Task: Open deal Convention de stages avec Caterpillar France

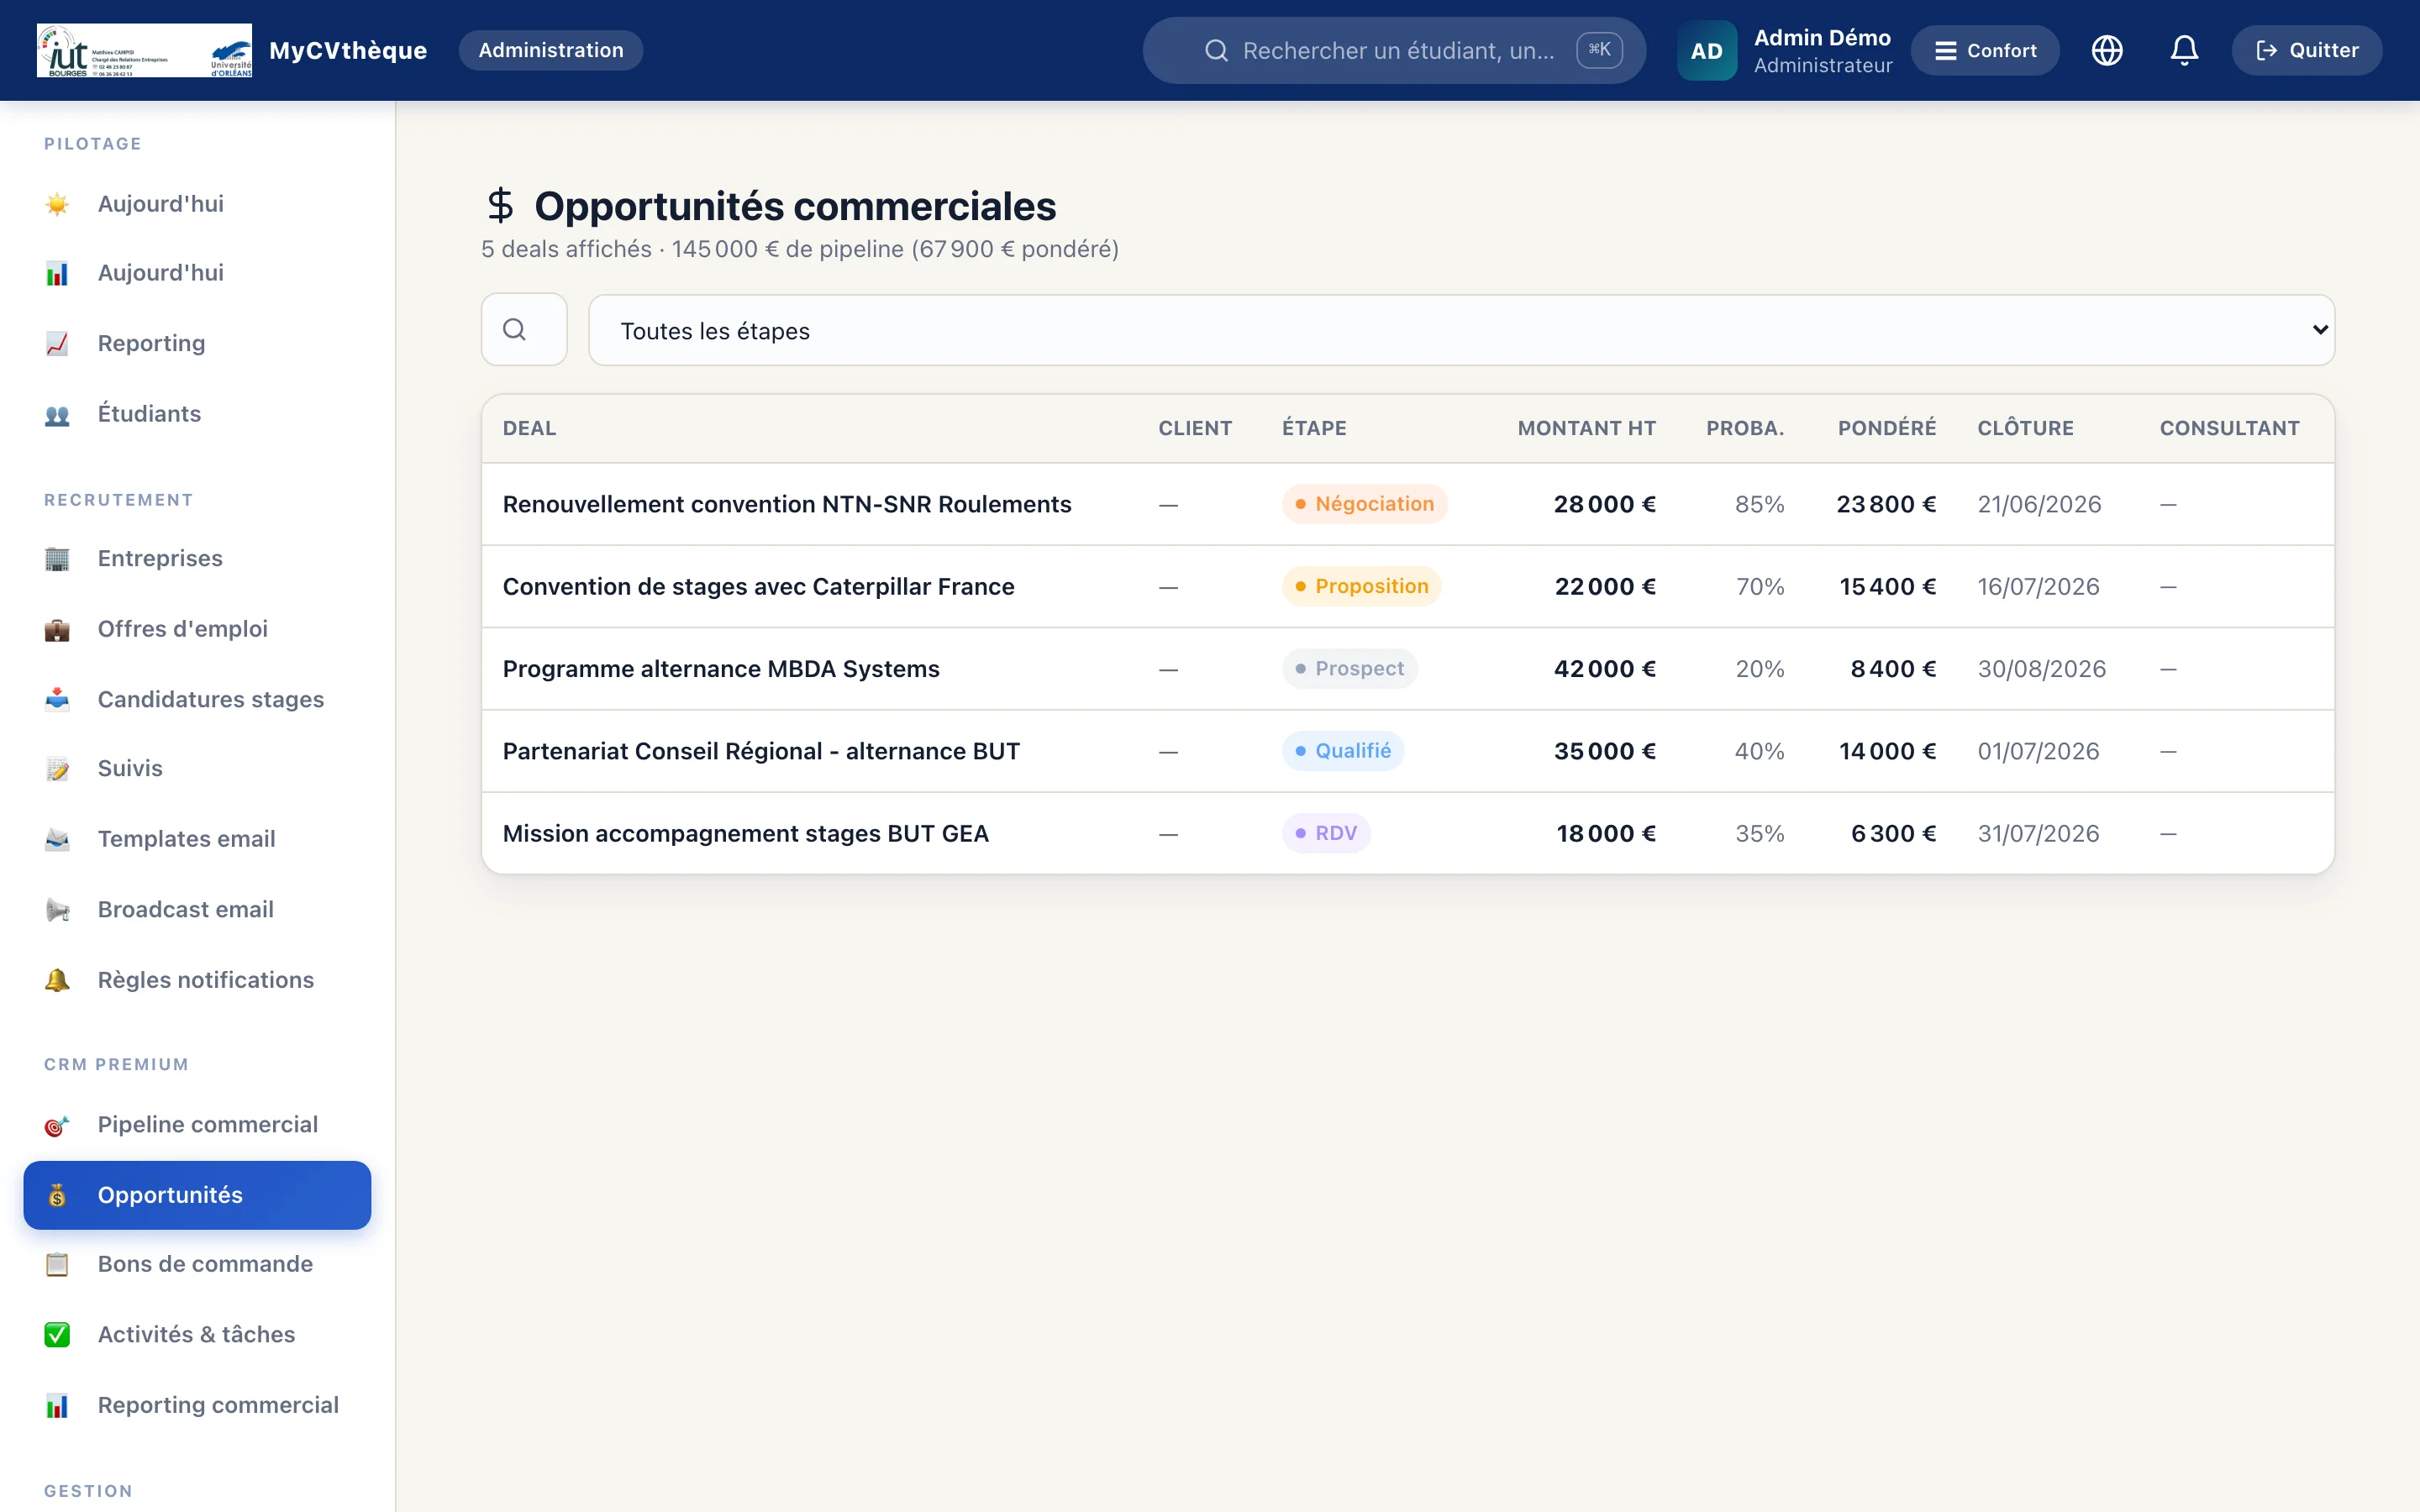Action: [758, 586]
